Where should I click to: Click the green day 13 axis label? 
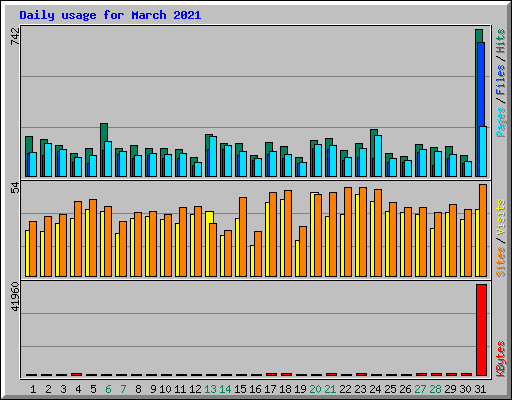[210, 389]
